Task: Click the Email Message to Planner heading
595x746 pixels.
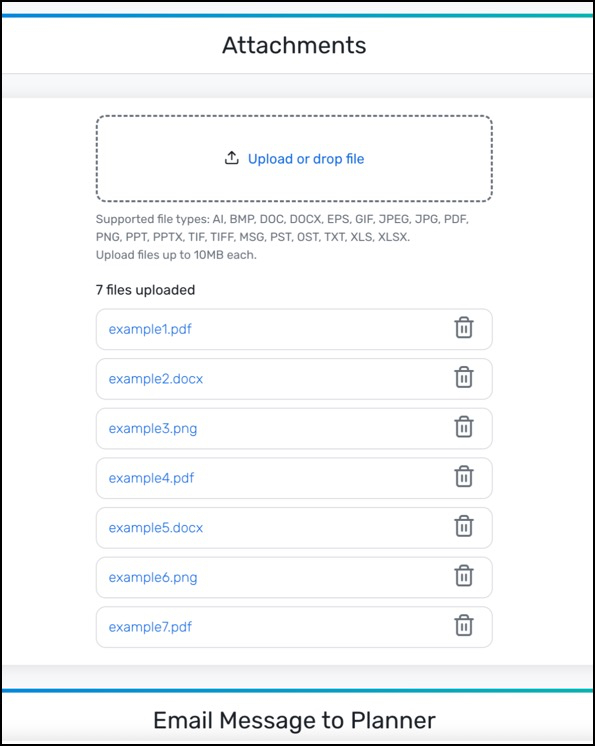Action: [x=294, y=720]
